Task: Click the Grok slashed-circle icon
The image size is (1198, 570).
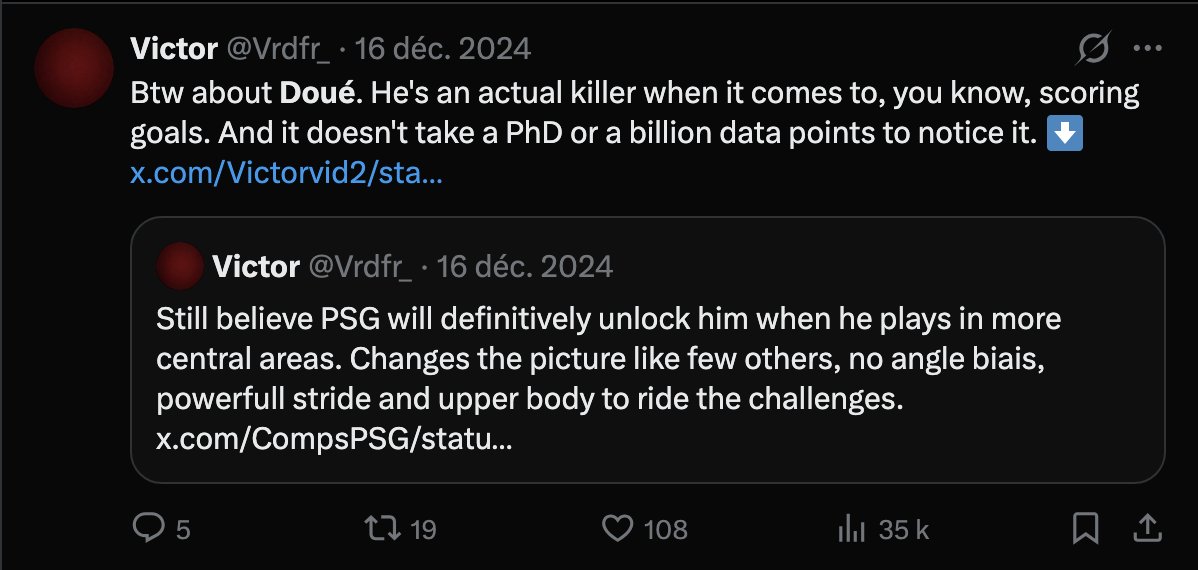Action: pyautogui.click(x=1093, y=50)
